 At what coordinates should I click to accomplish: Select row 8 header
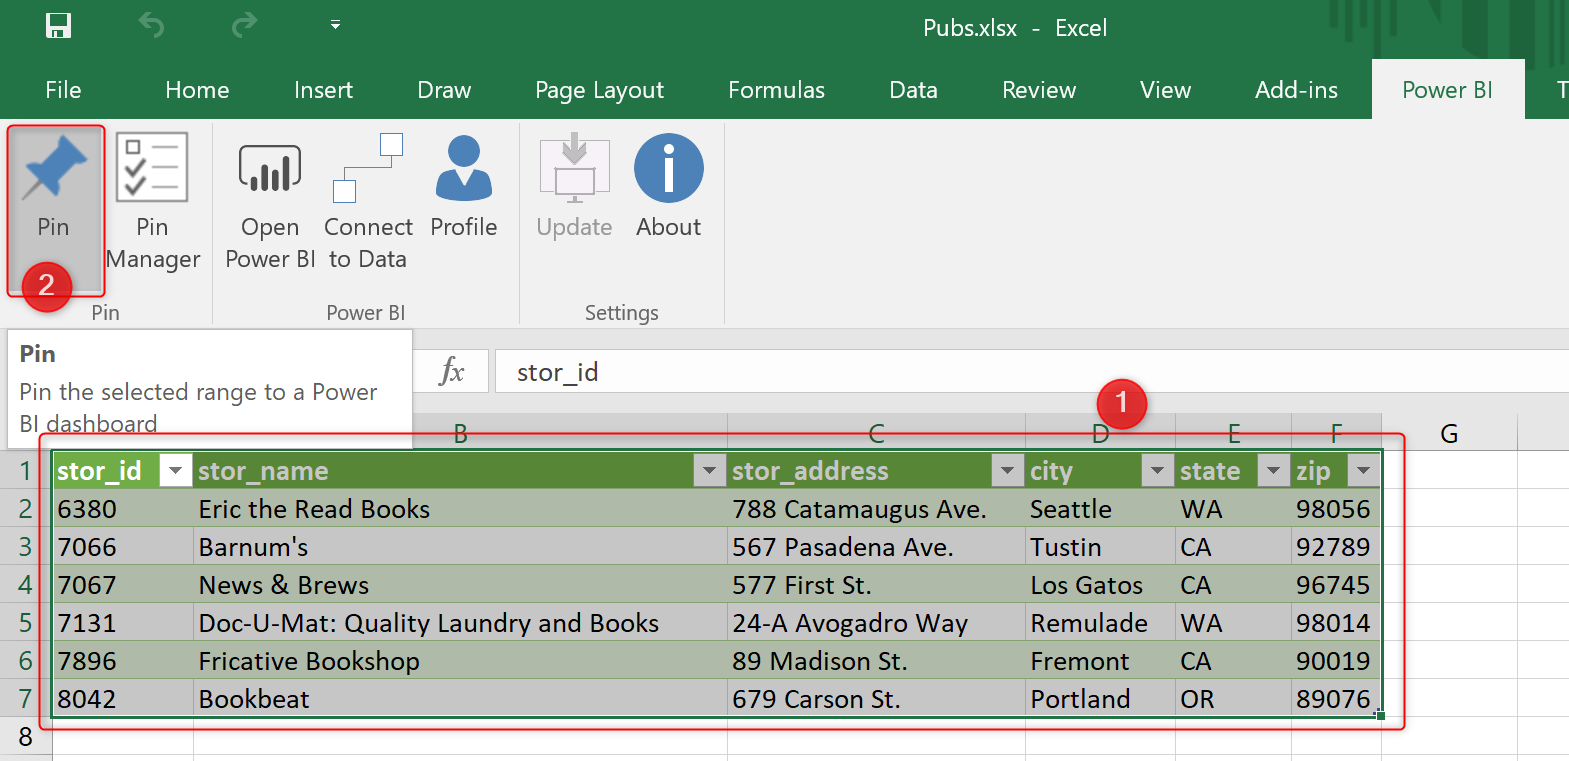coord(26,736)
